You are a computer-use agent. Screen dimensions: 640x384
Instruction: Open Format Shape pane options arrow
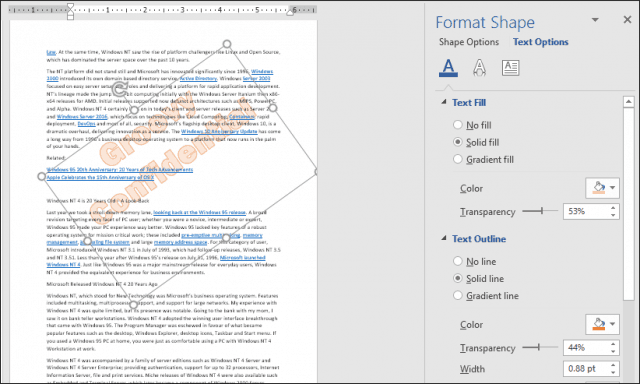point(595,20)
